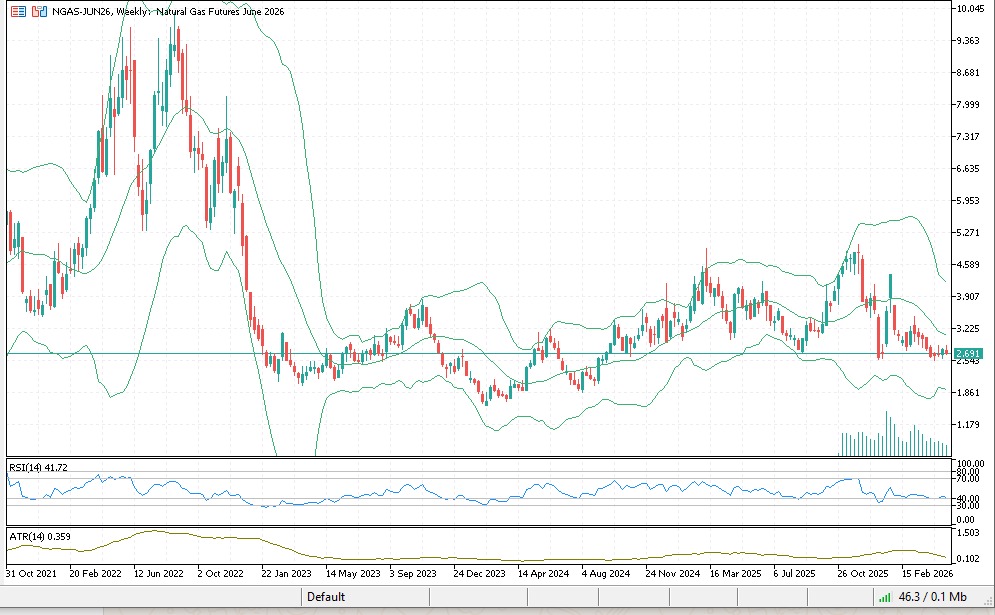Click the 14 May 2023 date label
The image size is (995, 615).
pyautogui.click(x=353, y=574)
